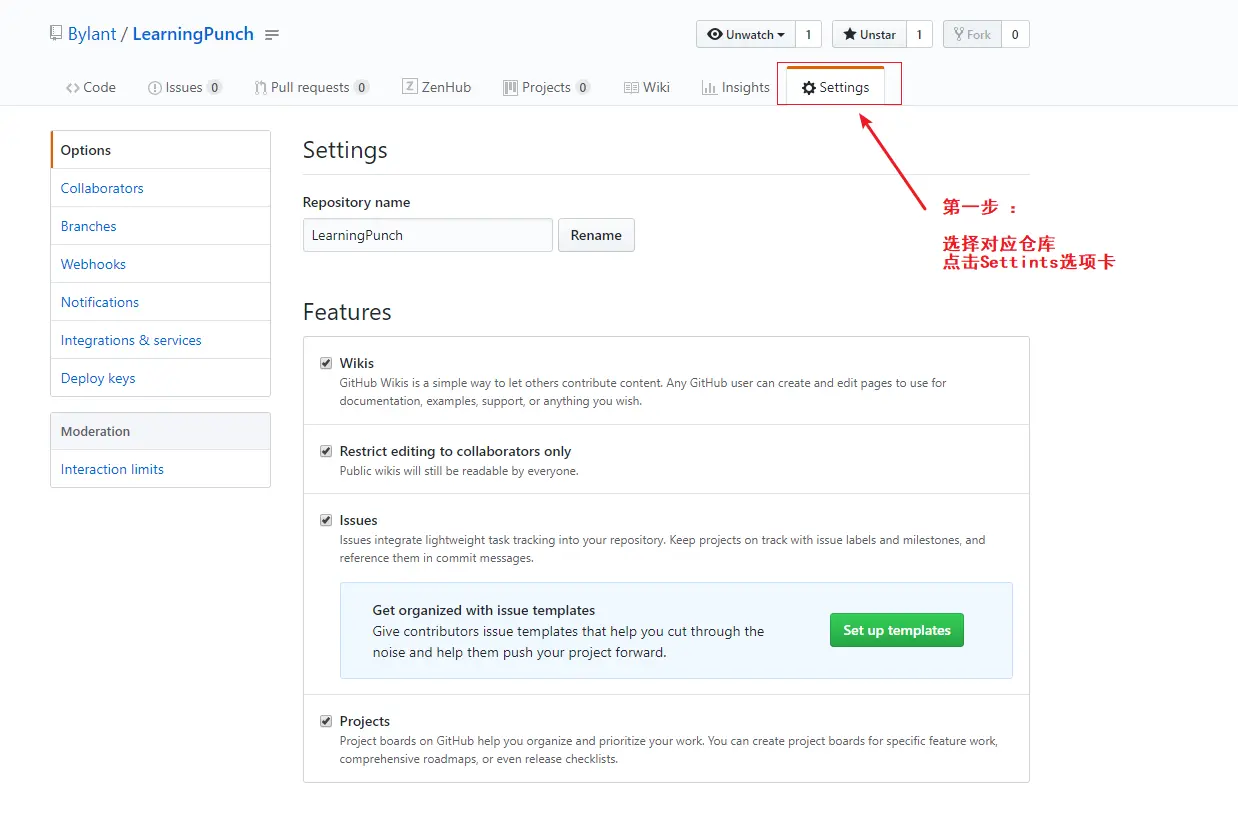Open the Bylant user profile link
1238x831 pixels.
click(x=92, y=34)
